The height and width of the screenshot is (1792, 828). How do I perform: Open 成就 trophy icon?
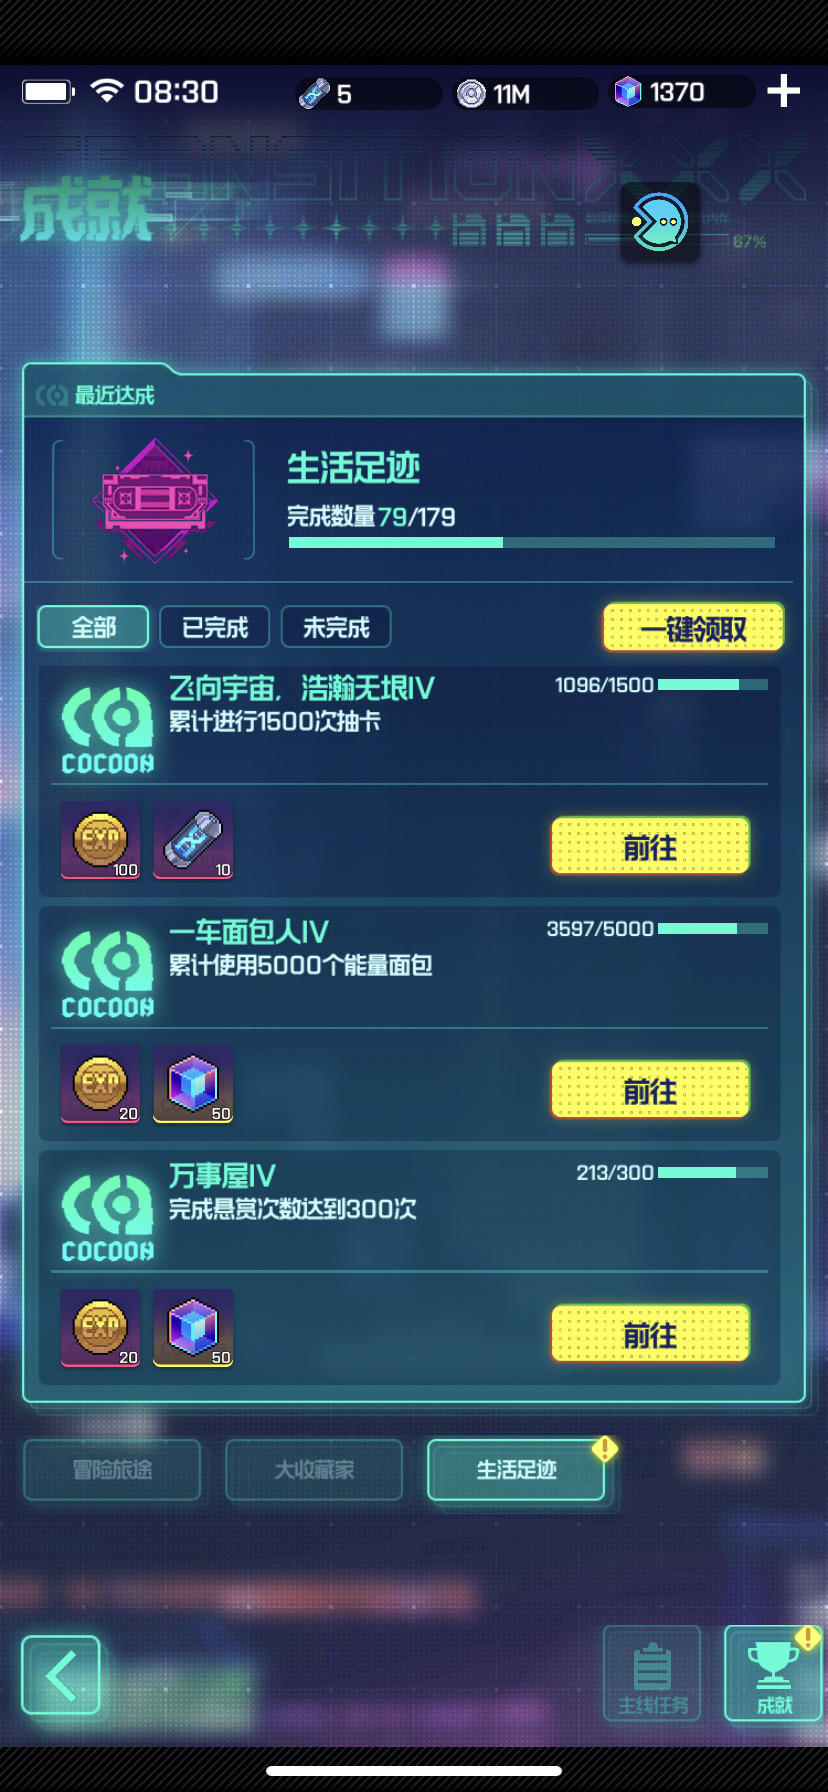point(773,1674)
